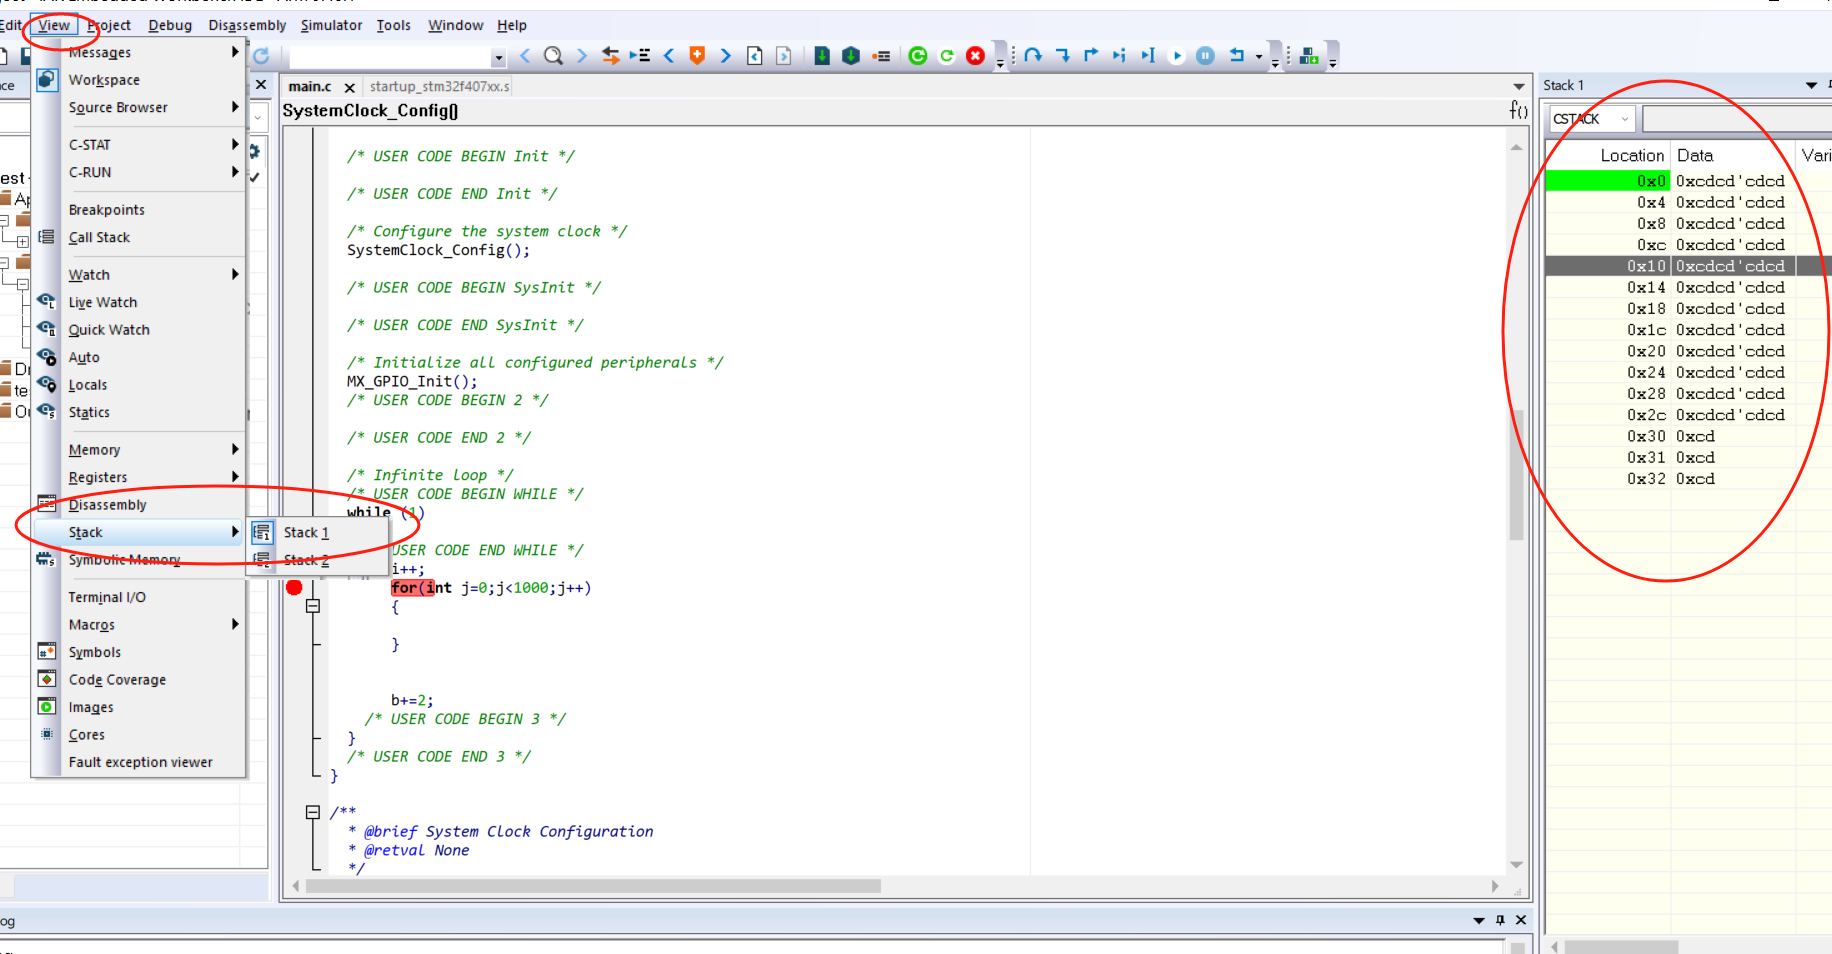Click the Go To line icon
Screen dimensions: 1832x954
[x=640, y=56]
